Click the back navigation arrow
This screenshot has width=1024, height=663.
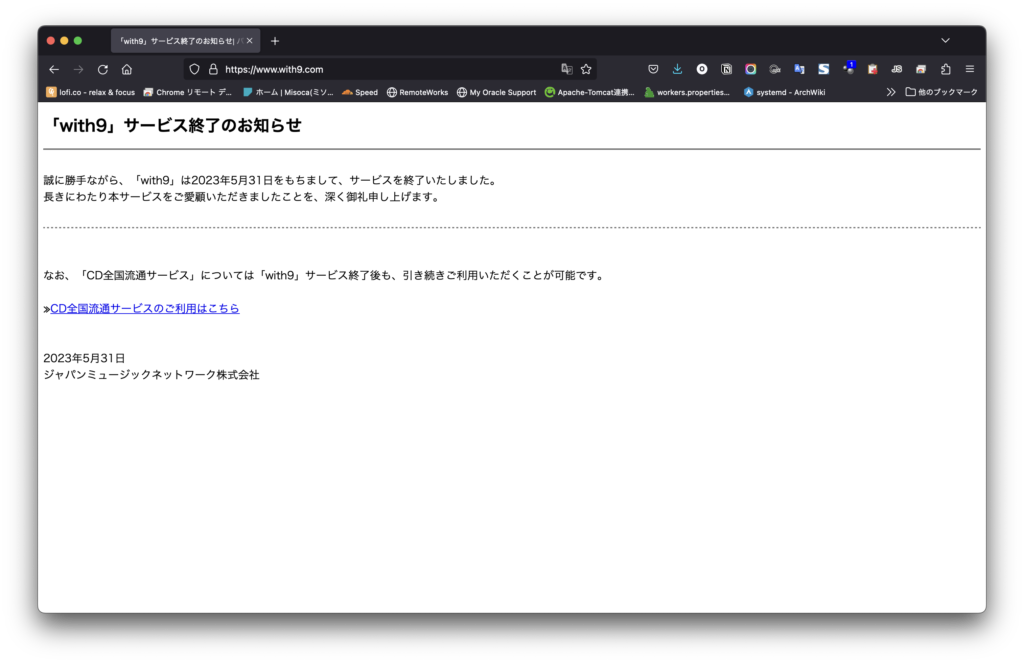pyautogui.click(x=54, y=69)
